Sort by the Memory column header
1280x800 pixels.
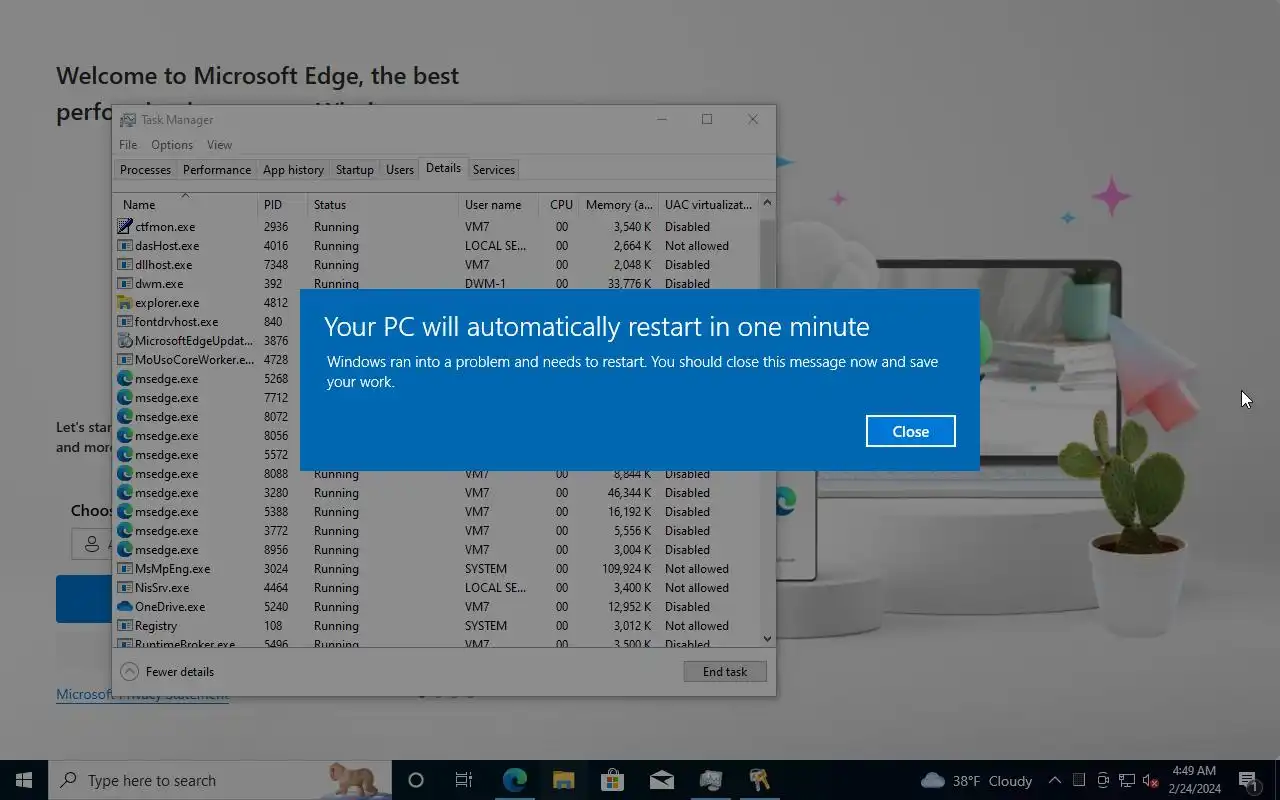click(x=618, y=204)
